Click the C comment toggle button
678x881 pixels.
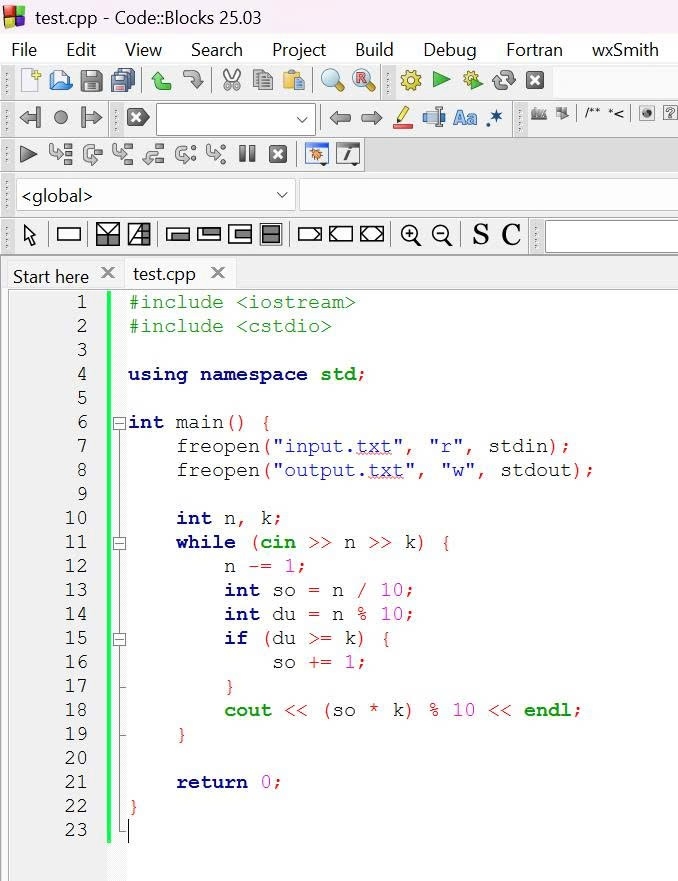511,234
